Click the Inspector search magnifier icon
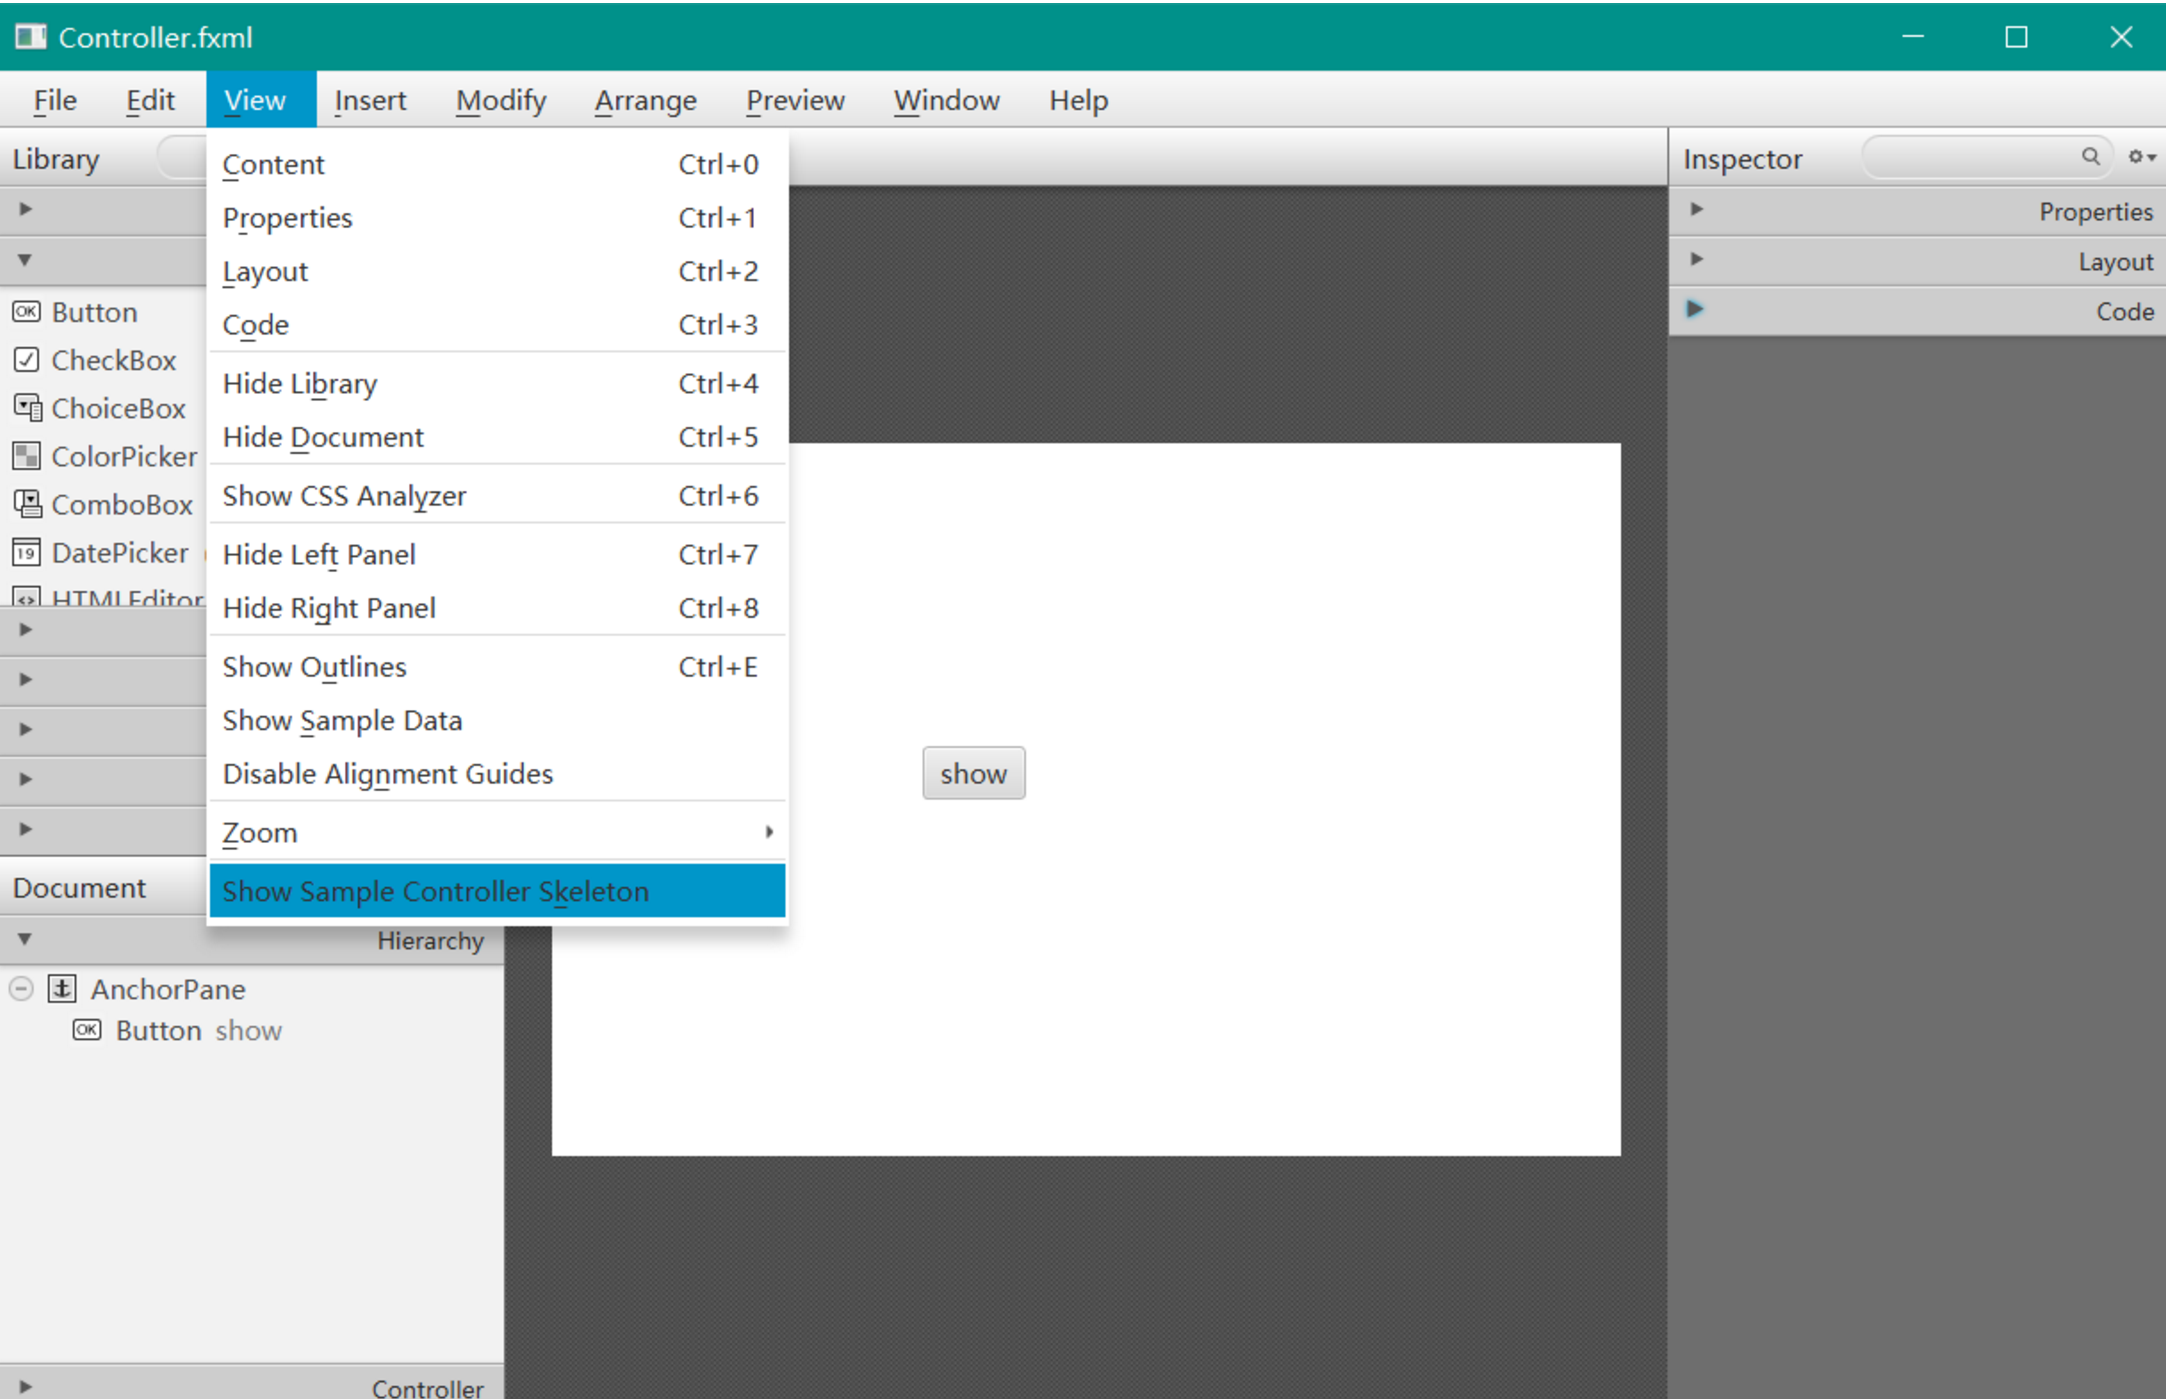Screen dimensions: 2166x1399 click(x=2090, y=157)
